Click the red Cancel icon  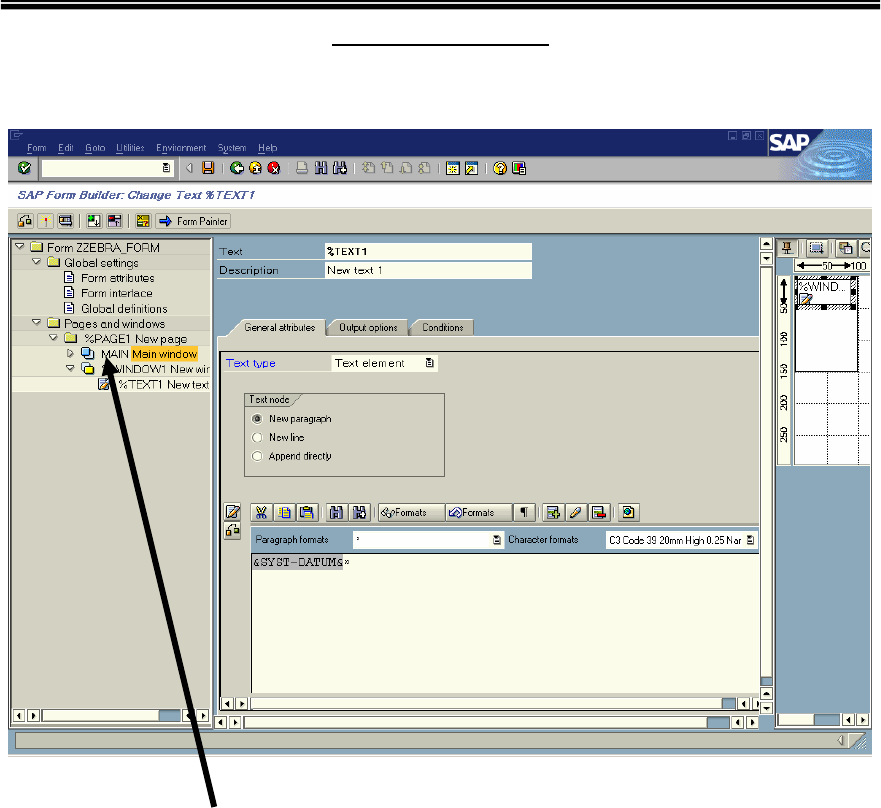coord(274,167)
